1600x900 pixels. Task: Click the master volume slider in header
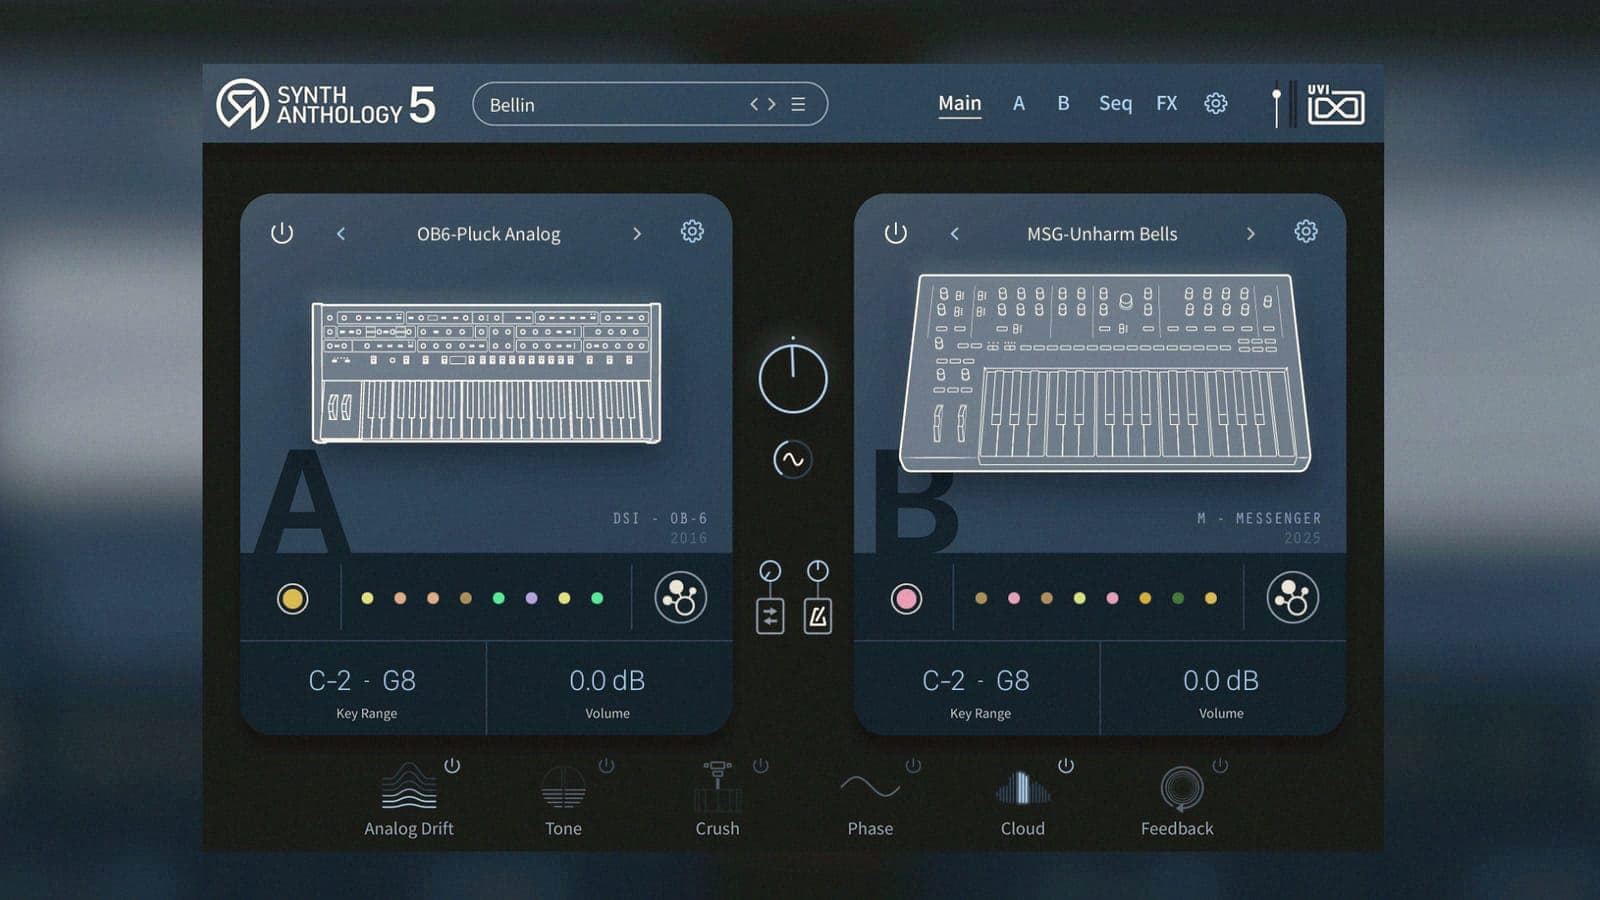1277,106
